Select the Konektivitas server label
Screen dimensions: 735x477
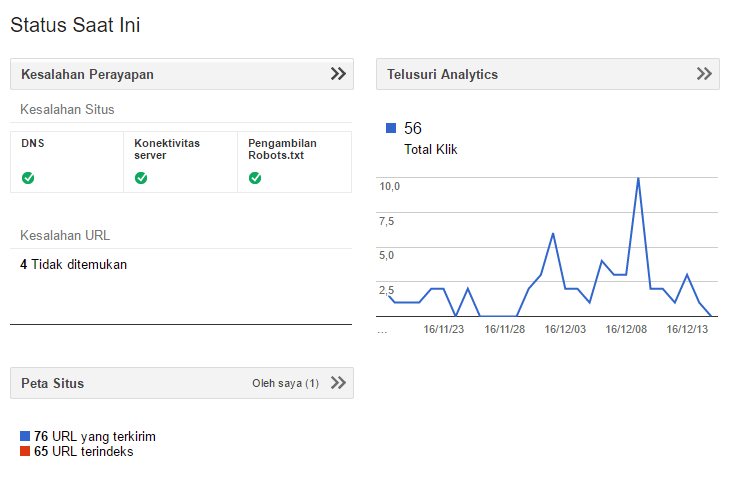[x=167, y=149]
